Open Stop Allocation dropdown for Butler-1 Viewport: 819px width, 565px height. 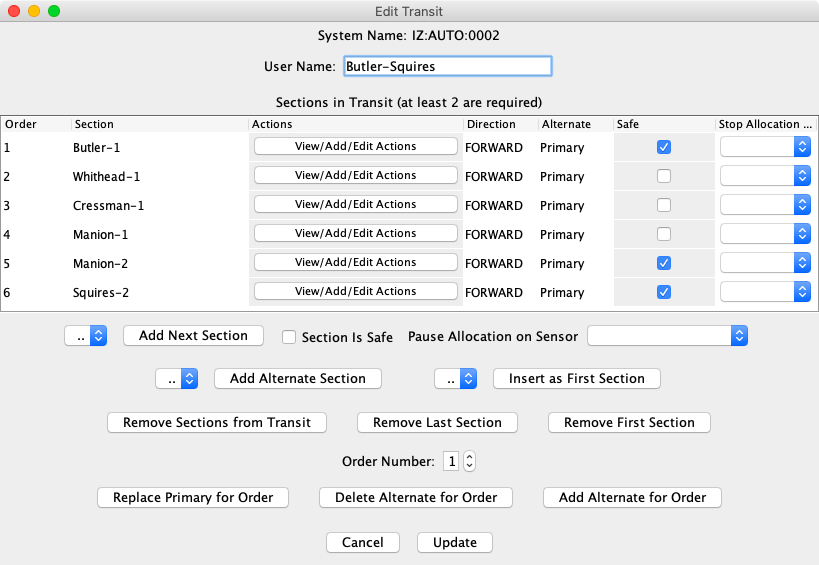pos(765,147)
